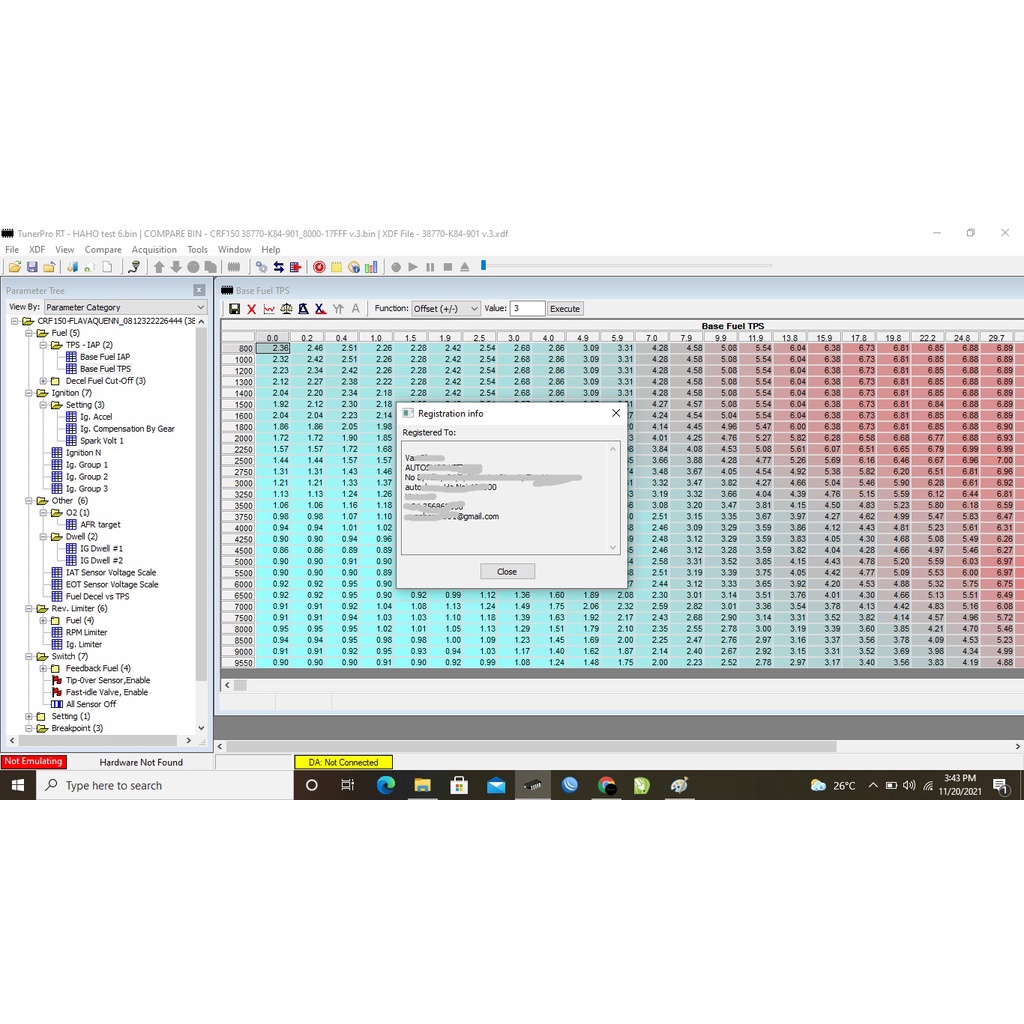Image resolution: width=1024 pixels, height=1024 pixels.
Task: Toggle the Tip-Over Sensor,Enable flag
Action: (108, 680)
